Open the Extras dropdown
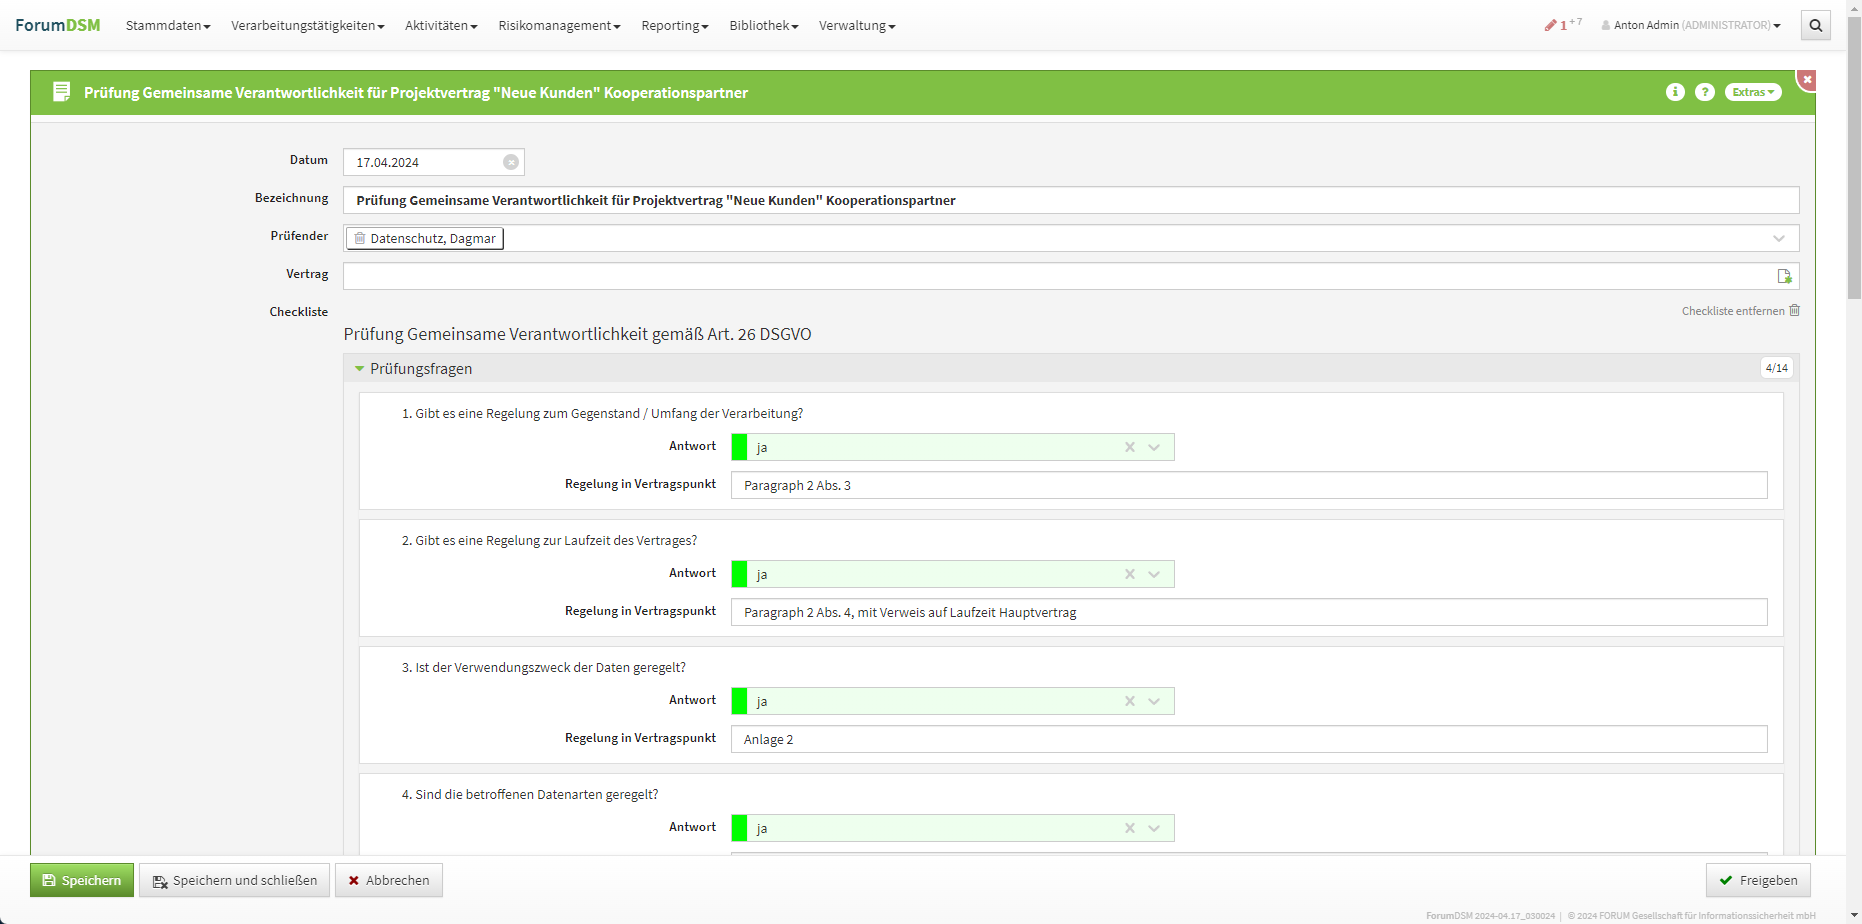 1752,92
